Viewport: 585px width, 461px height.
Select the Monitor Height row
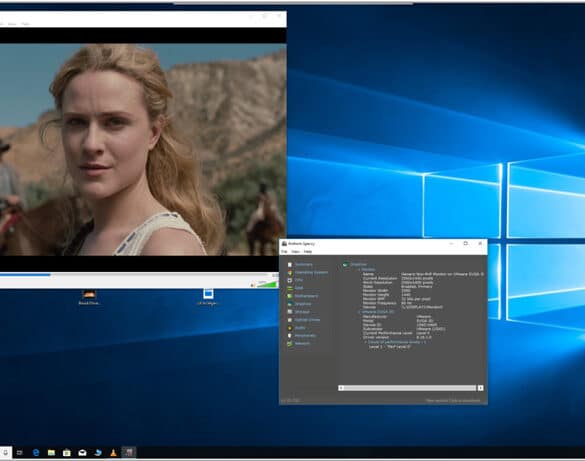point(387,295)
